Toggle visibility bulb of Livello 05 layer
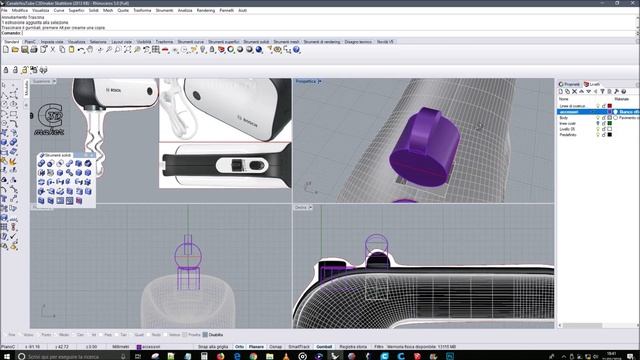Viewport: 640px width, 360px height. tap(598, 129)
